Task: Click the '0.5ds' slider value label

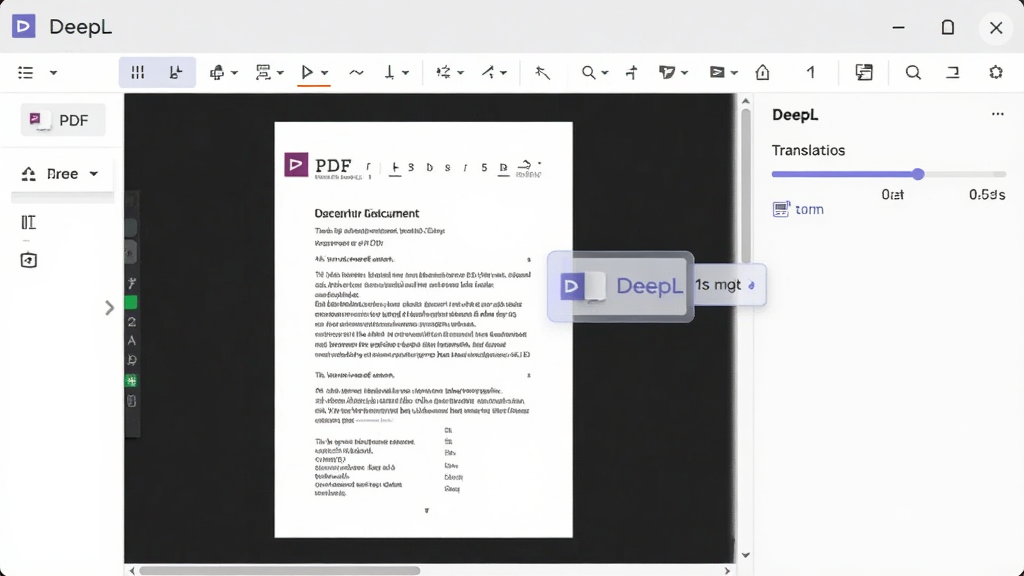Action: point(987,195)
